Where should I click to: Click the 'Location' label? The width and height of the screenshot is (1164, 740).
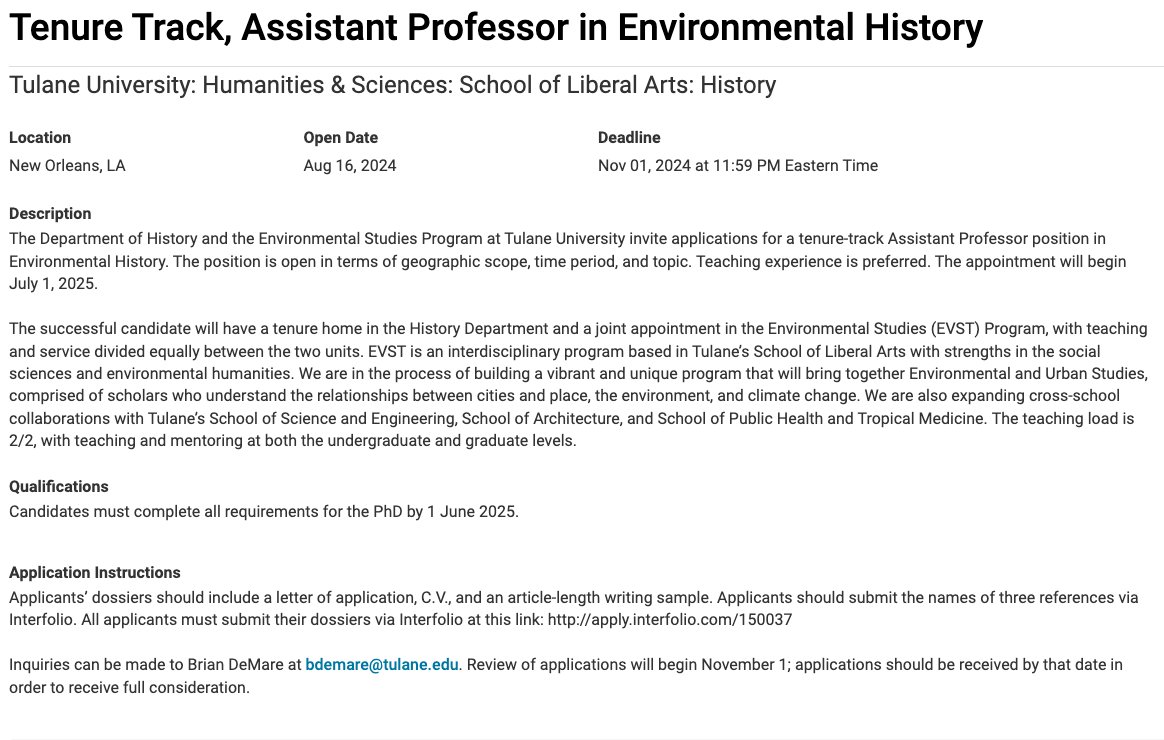coord(40,137)
